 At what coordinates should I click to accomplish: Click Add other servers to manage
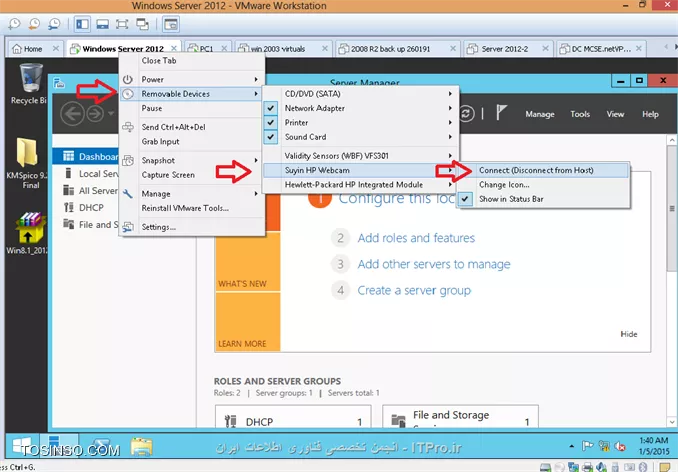[434, 264]
